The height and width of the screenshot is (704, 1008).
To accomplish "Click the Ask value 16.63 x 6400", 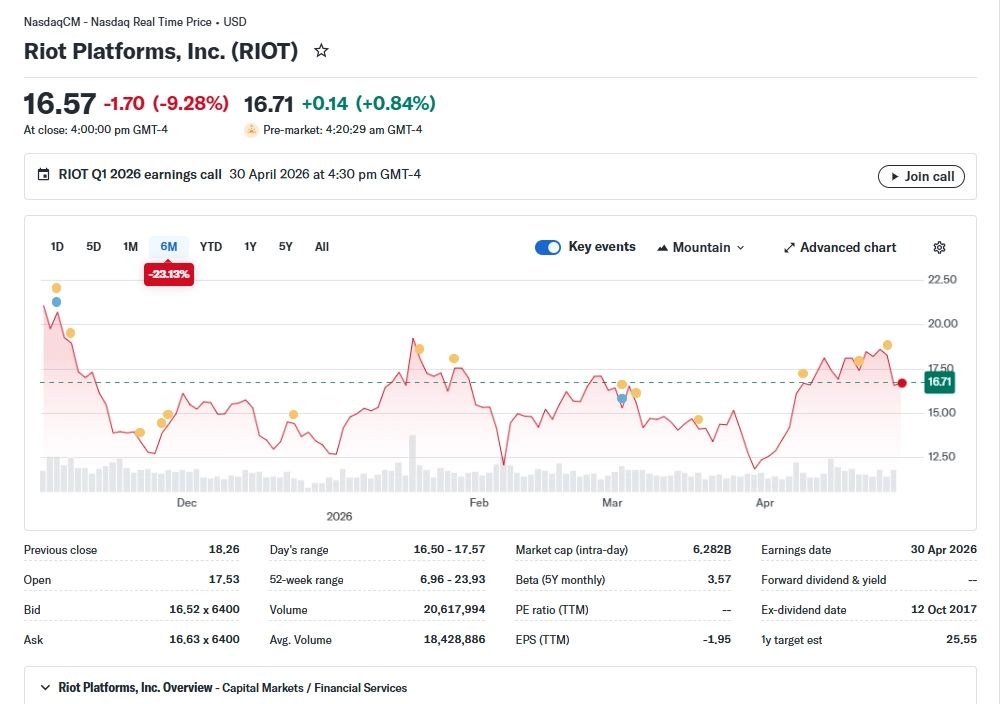I will click(x=204, y=639).
